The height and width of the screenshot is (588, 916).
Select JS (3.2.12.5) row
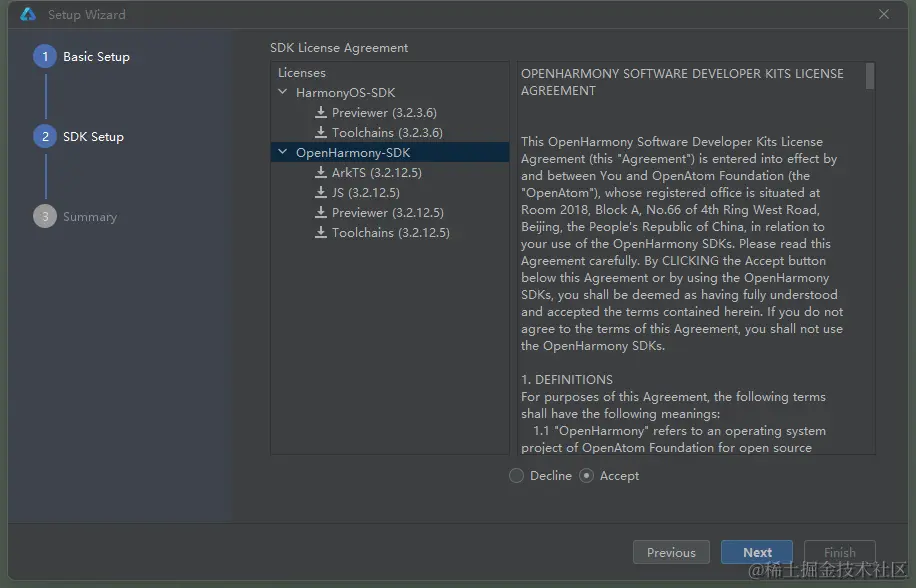pos(390,192)
